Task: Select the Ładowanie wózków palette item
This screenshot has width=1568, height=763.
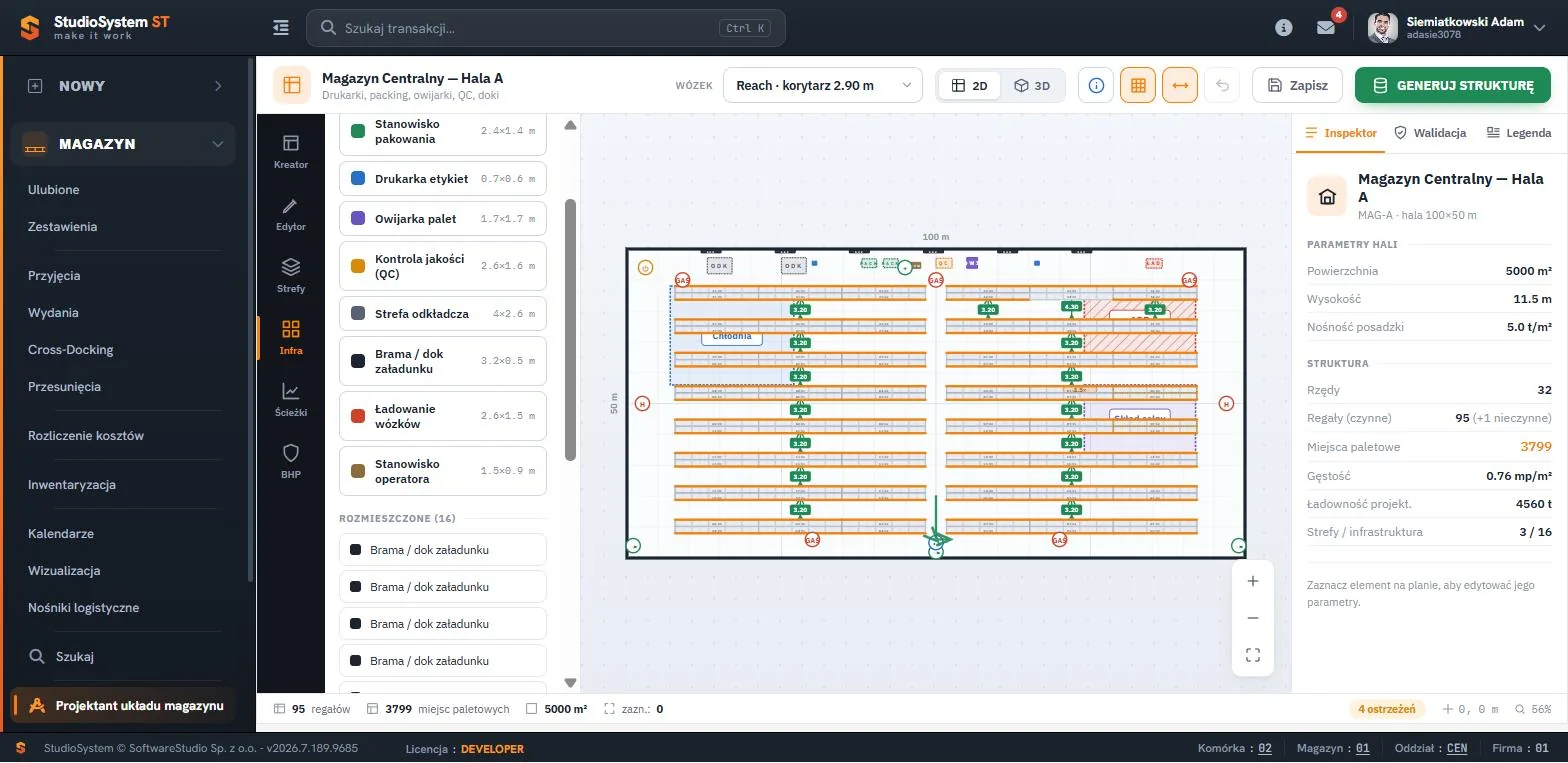Action: (443, 416)
